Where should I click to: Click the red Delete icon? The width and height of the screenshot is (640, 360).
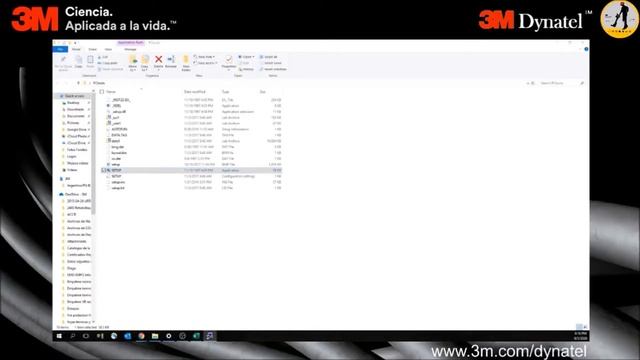158,60
